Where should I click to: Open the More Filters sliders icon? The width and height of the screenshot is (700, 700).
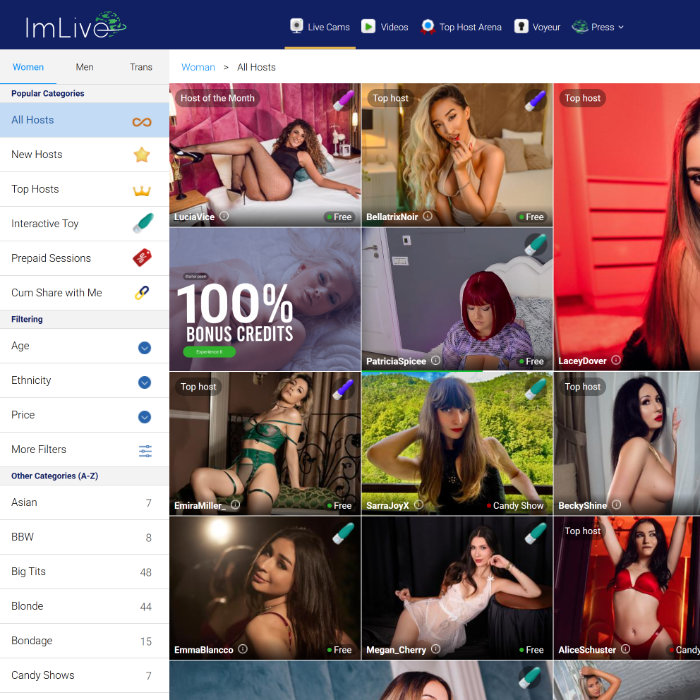(145, 450)
